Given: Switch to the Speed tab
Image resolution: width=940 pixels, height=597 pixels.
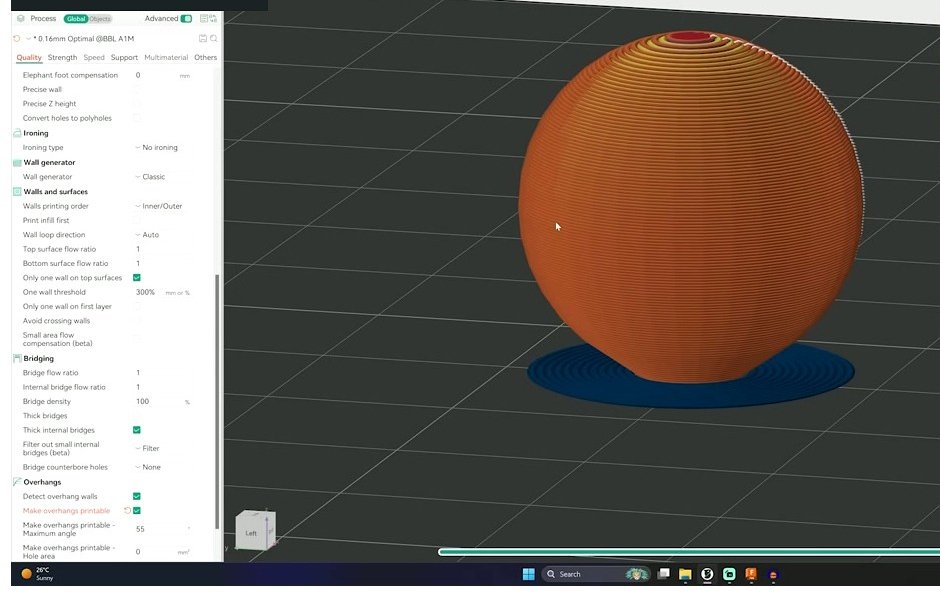Looking at the screenshot, I should click(x=94, y=58).
